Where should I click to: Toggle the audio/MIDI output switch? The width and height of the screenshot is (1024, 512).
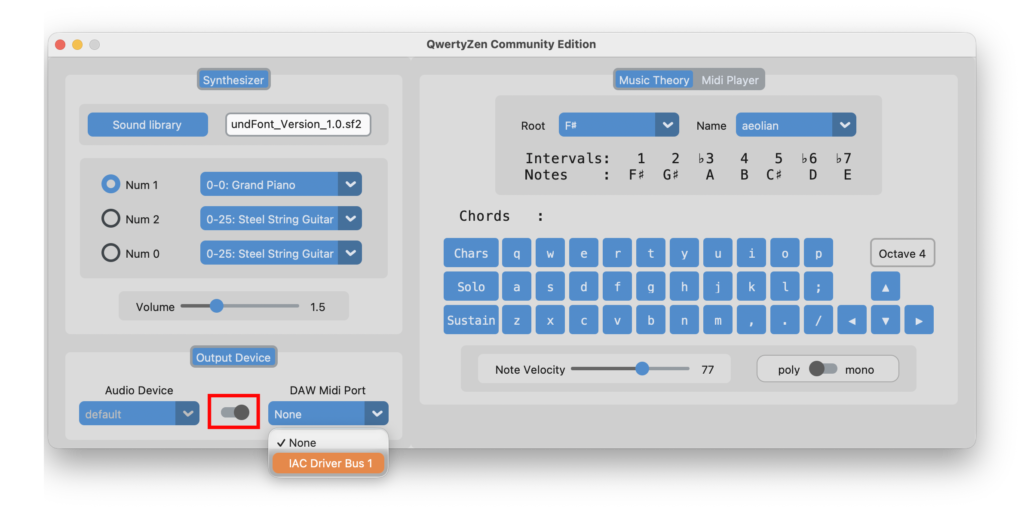(234, 412)
